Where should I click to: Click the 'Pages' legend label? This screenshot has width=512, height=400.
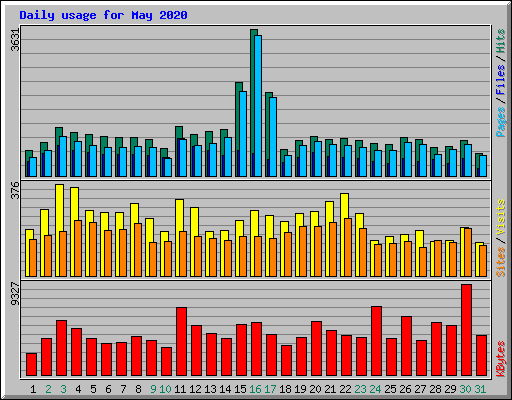[x=500, y=122]
